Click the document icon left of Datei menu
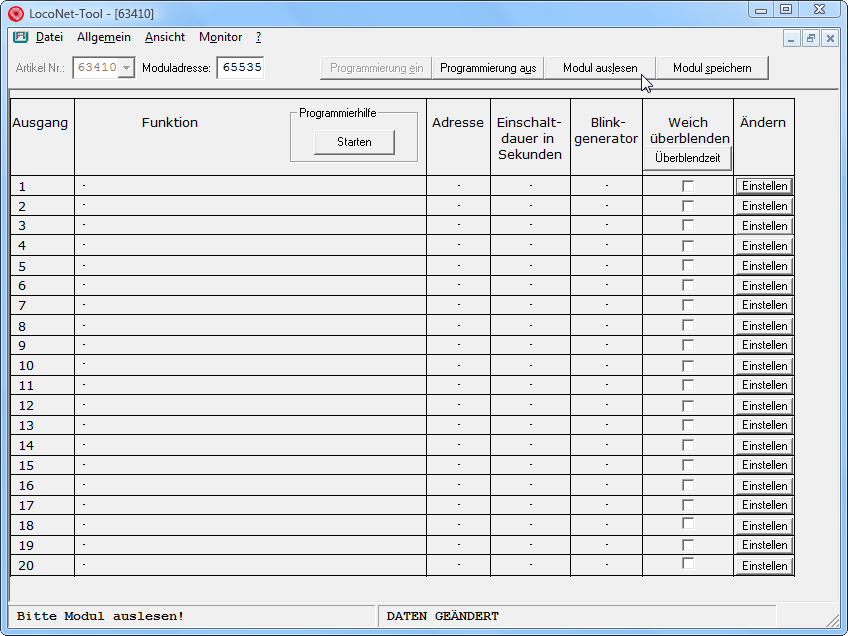The height and width of the screenshot is (636, 848). pos(21,37)
